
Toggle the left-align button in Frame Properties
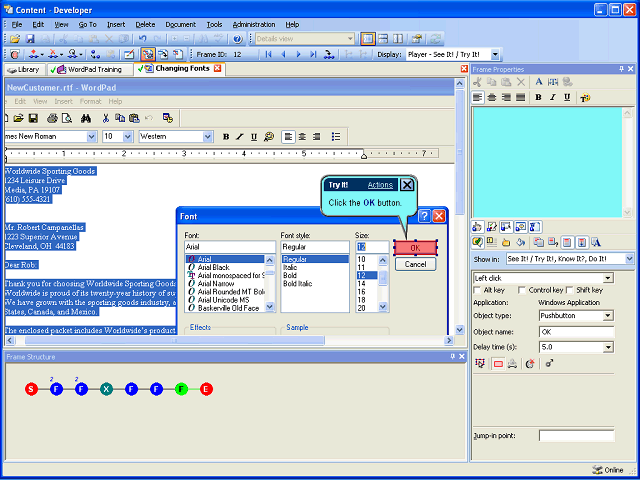pos(478,98)
